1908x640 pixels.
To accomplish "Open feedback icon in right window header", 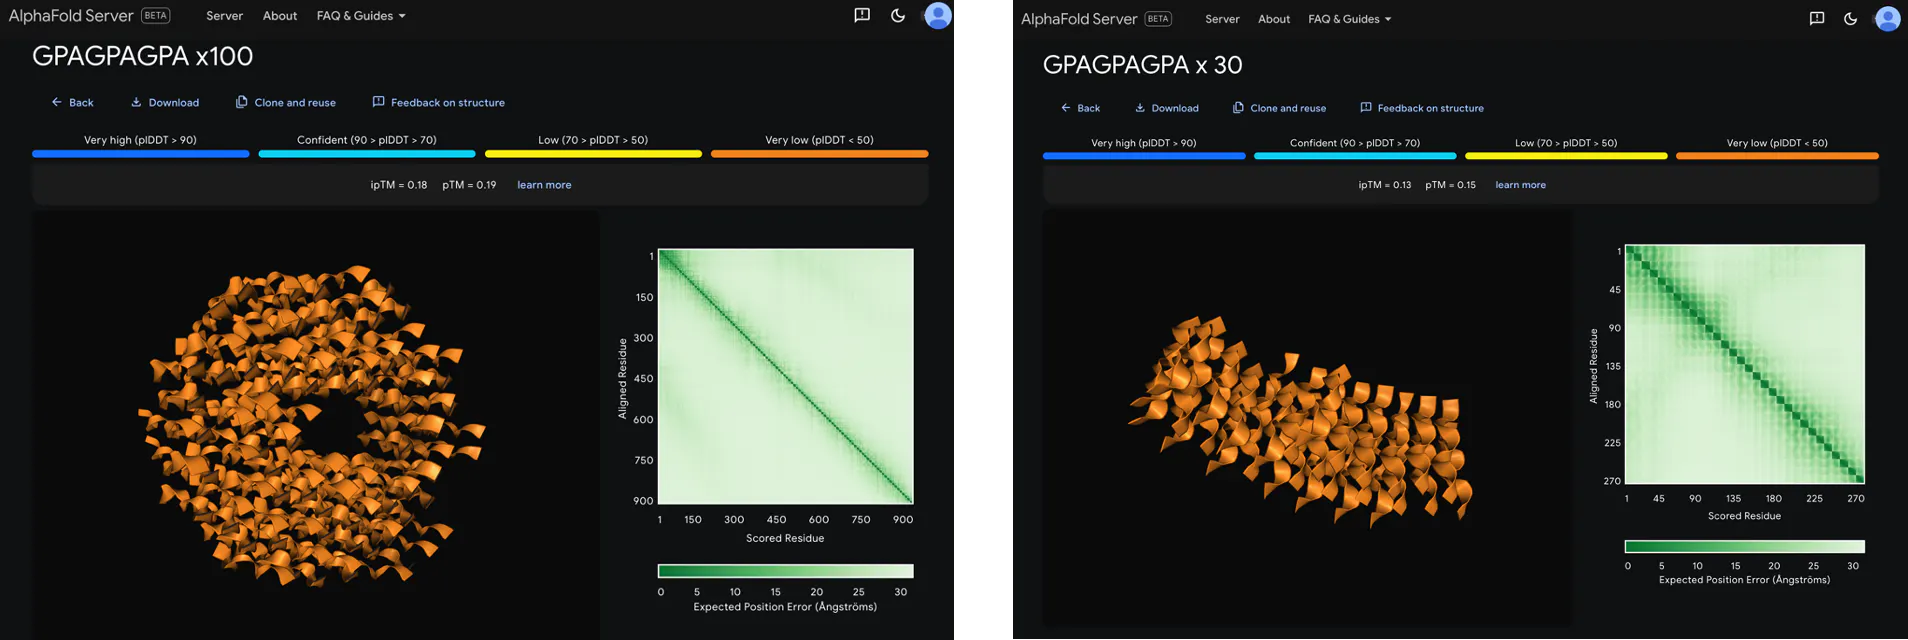I will pyautogui.click(x=1817, y=18).
